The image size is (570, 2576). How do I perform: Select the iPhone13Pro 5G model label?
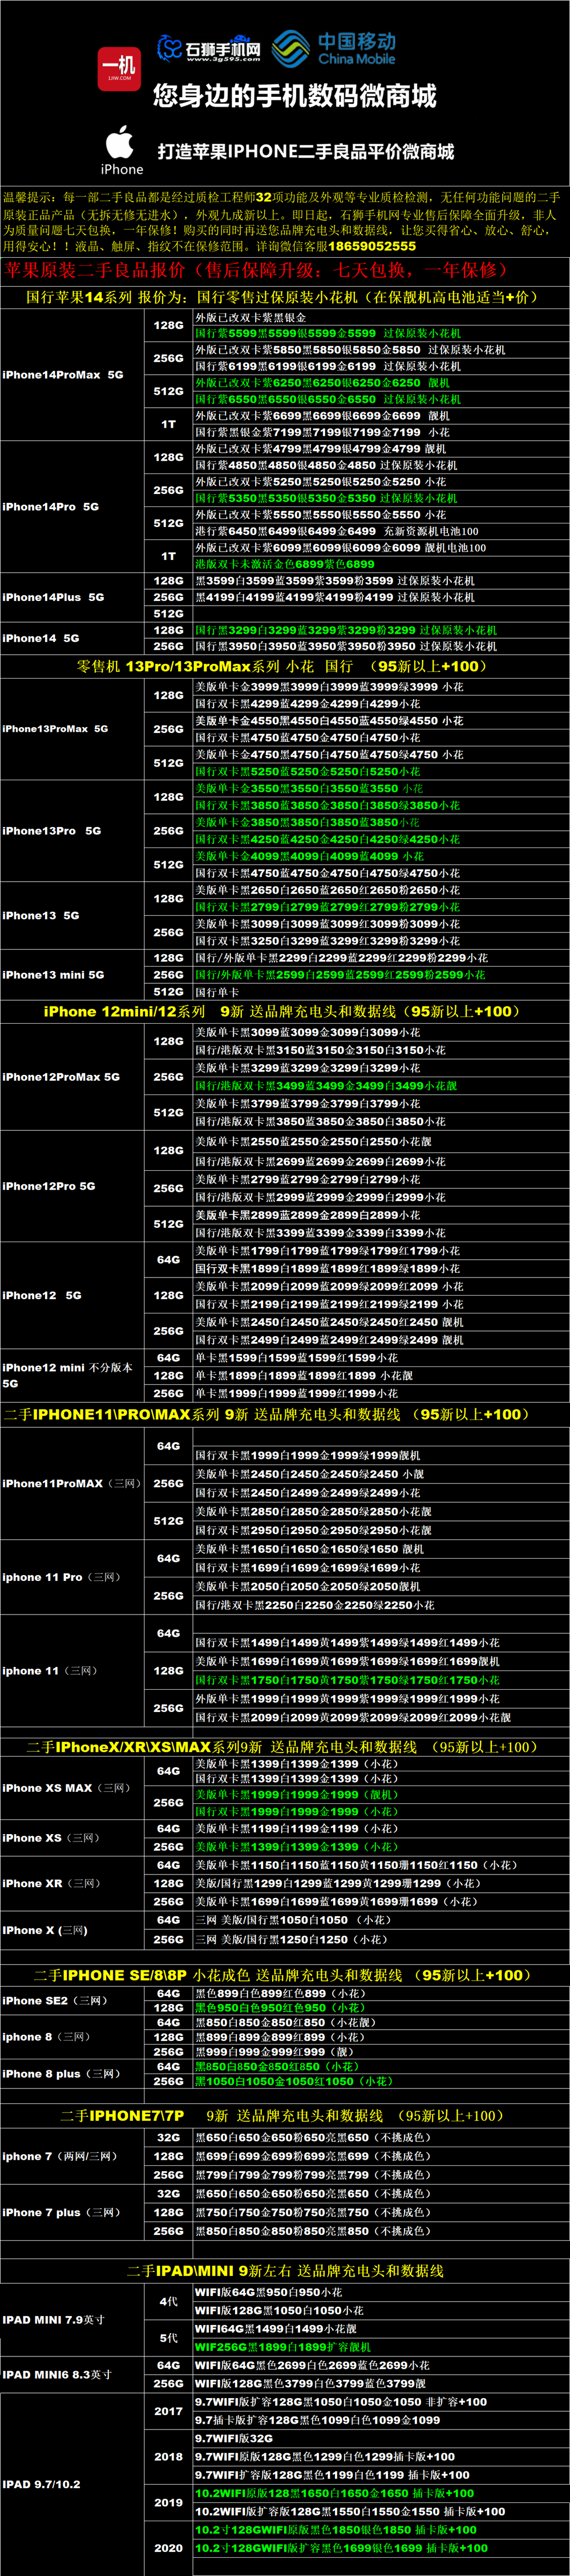[x=52, y=831]
